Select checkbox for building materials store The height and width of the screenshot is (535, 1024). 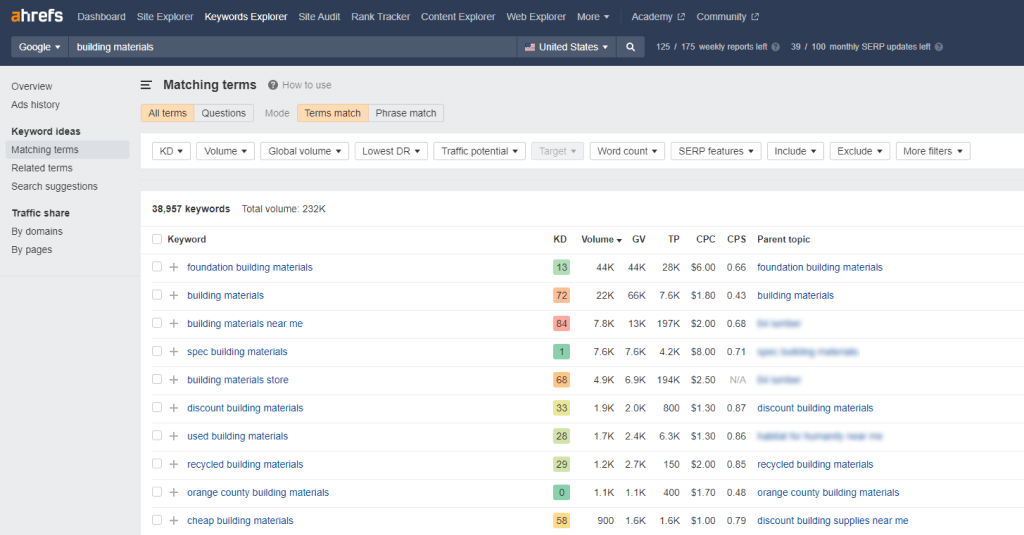157,379
